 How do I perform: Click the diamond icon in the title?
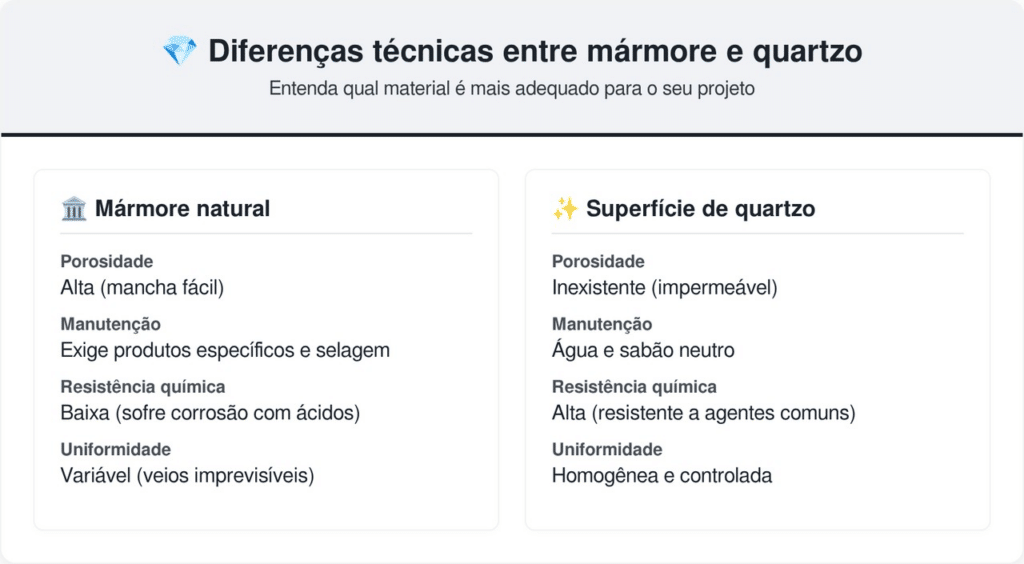click(180, 52)
